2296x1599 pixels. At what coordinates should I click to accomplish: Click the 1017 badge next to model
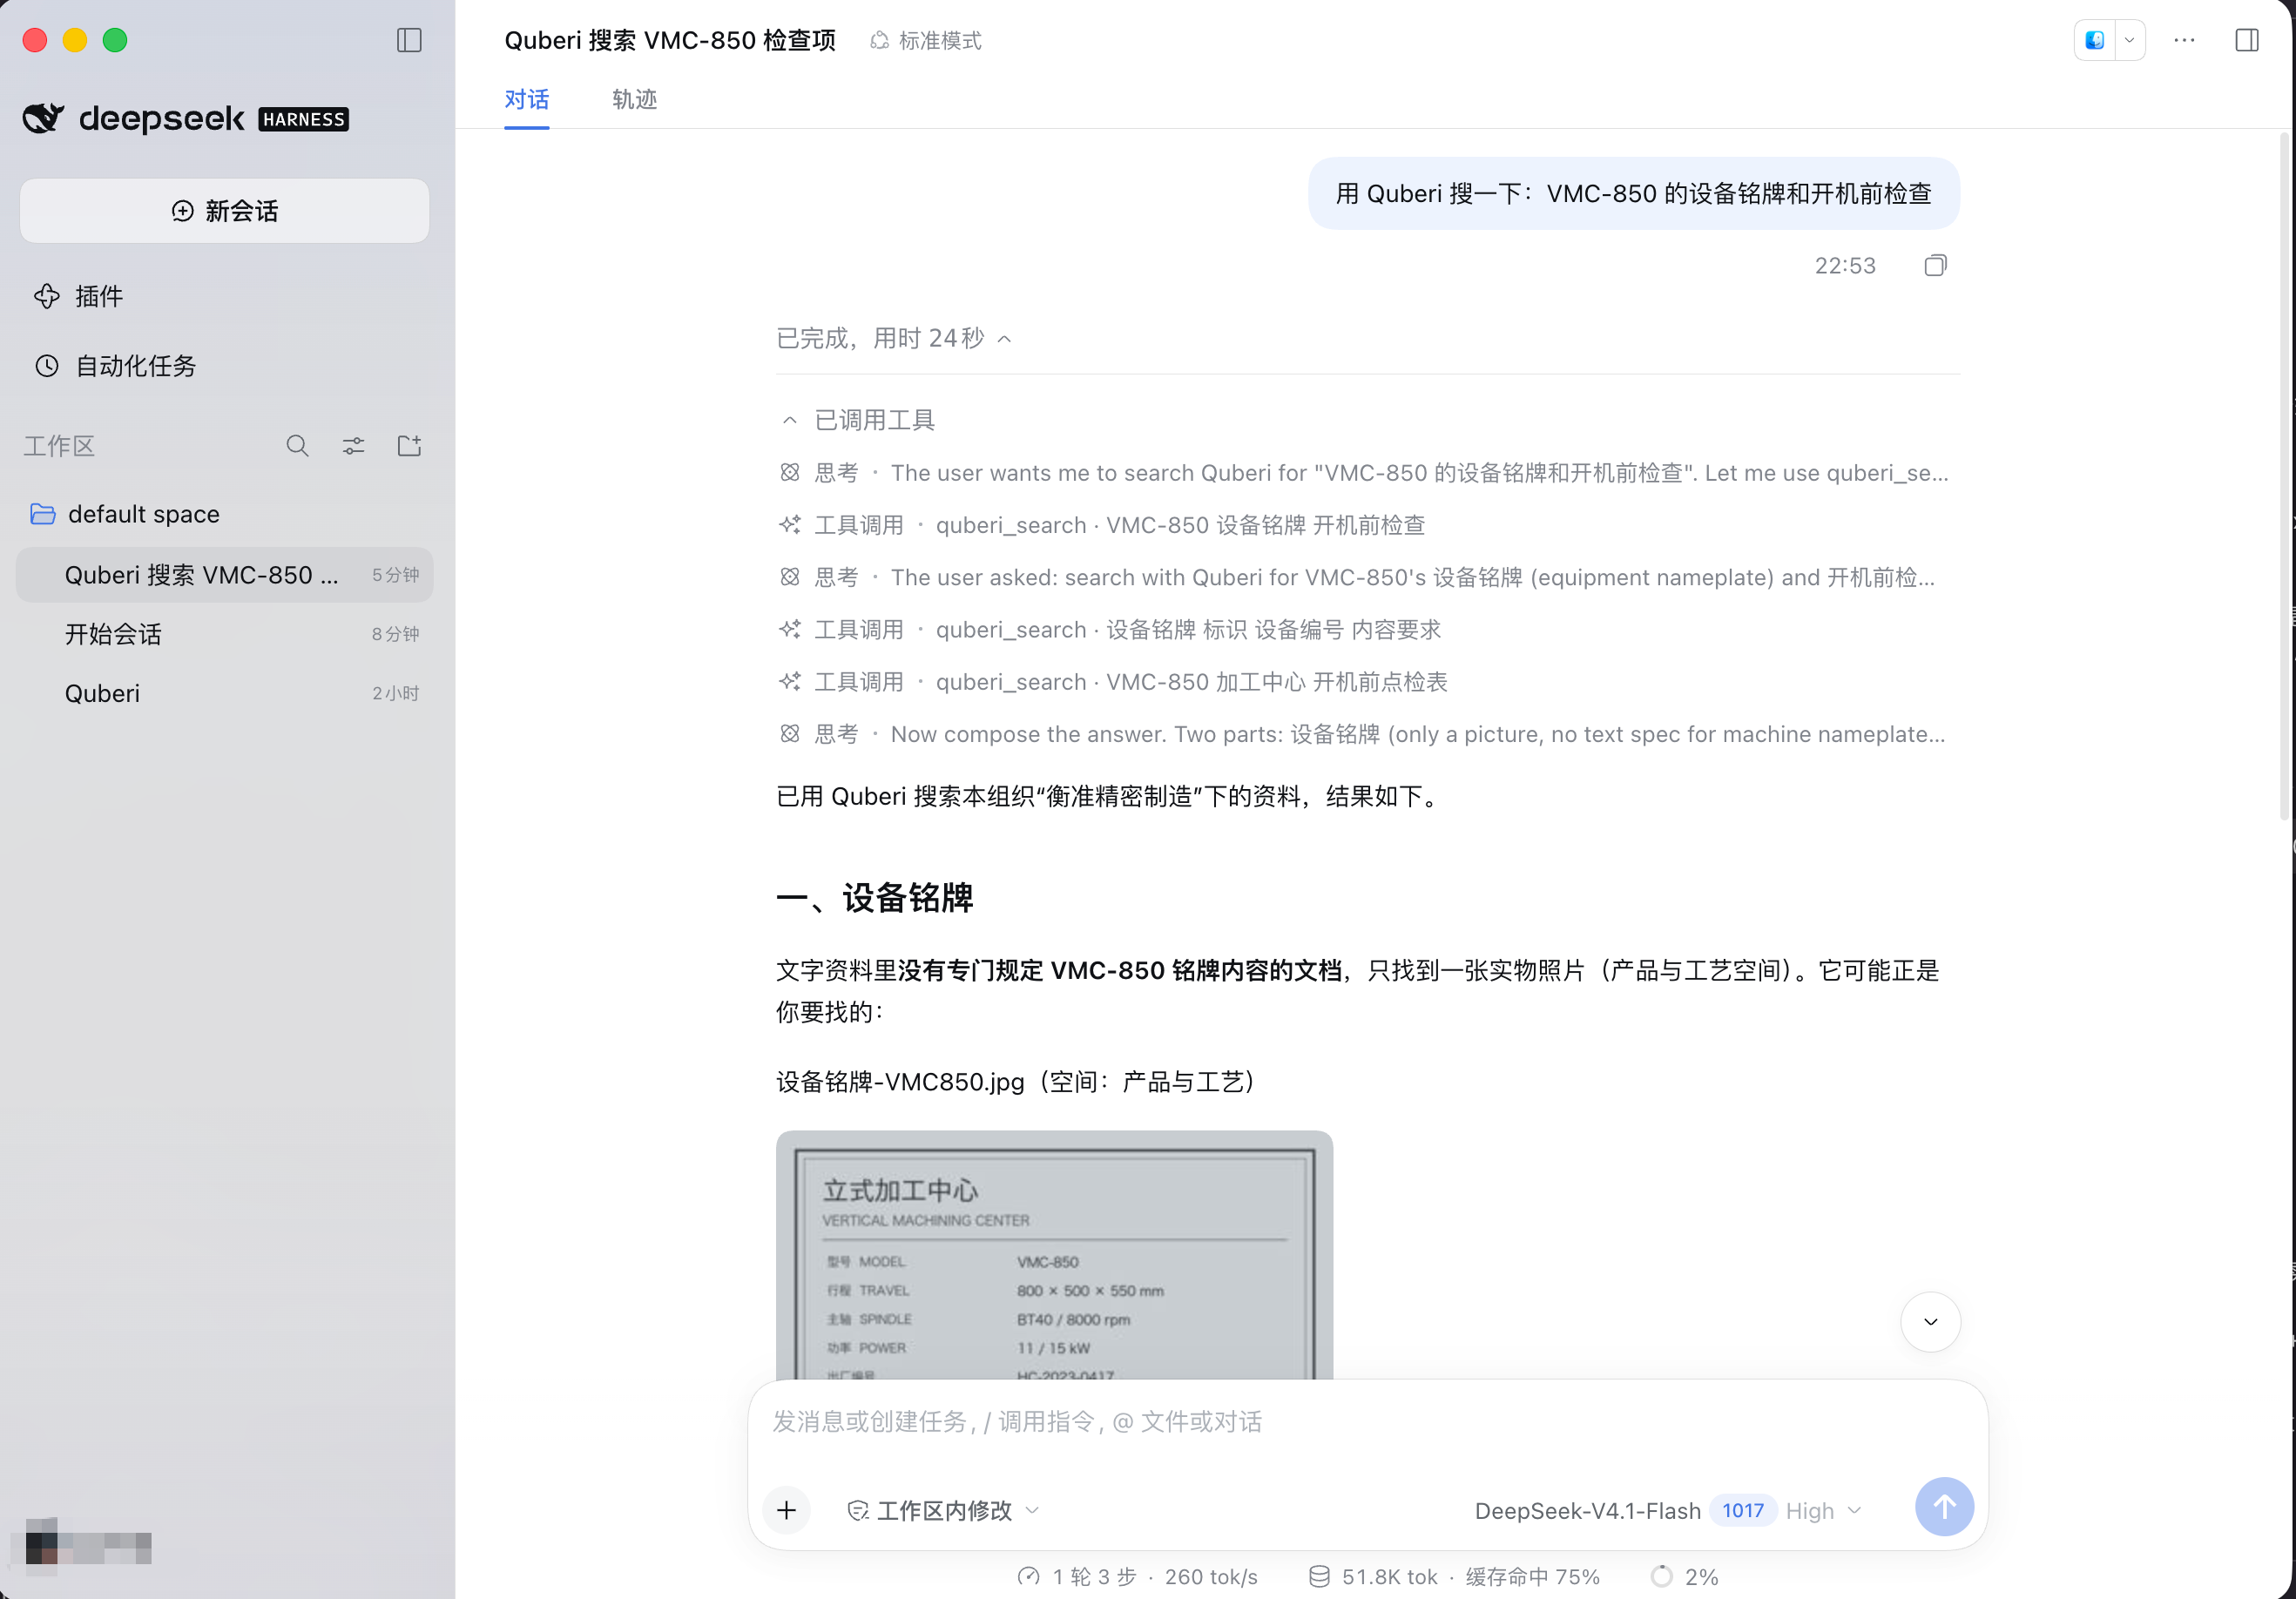click(x=1743, y=1510)
